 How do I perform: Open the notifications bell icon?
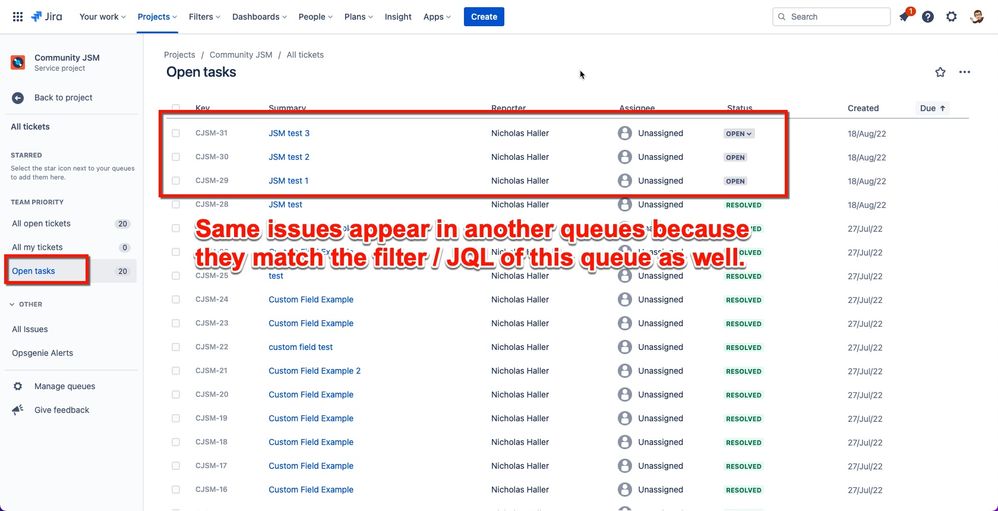tap(904, 17)
